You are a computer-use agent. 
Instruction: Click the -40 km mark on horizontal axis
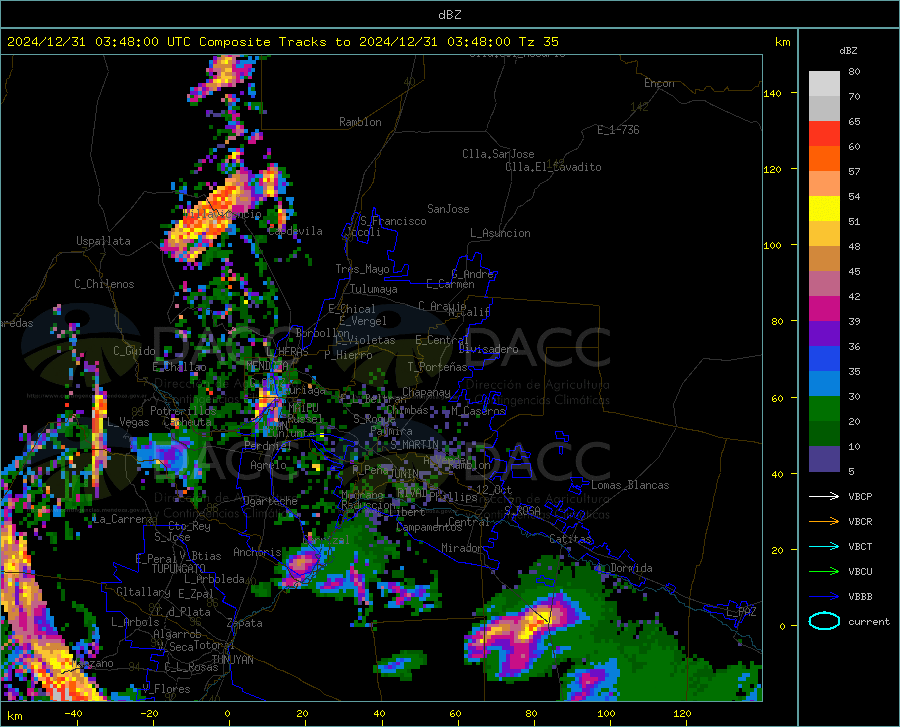click(x=73, y=713)
